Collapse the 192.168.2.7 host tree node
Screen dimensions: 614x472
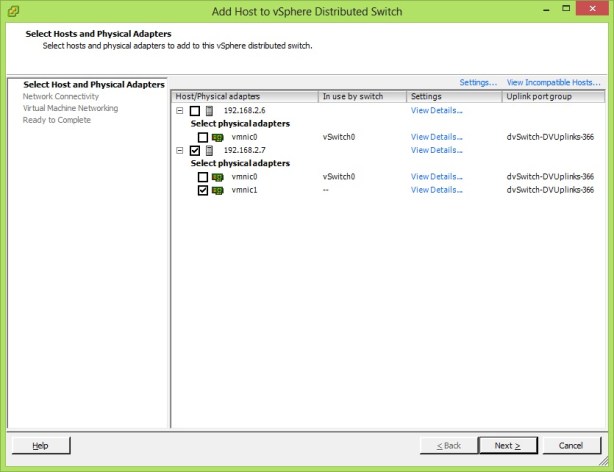(x=180, y=151)
